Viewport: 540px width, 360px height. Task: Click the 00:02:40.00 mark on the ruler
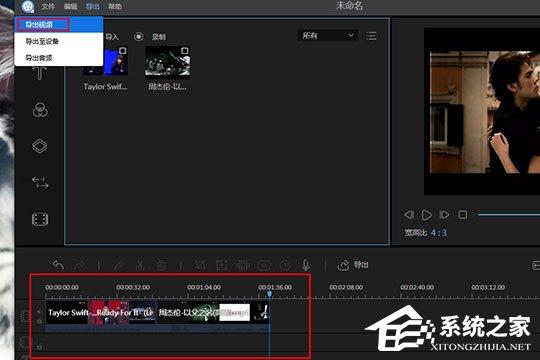[x=417, y=287]
